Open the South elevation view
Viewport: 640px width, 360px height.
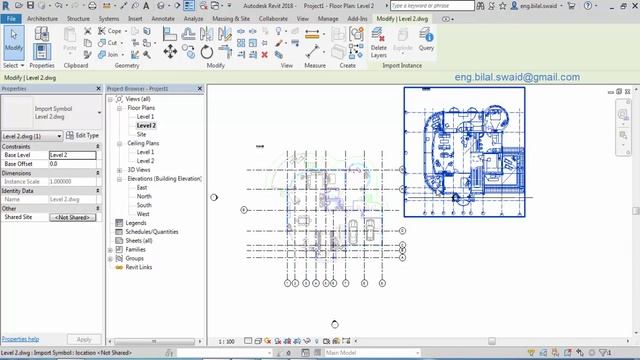pyautogui.click(x=144, y=205)
